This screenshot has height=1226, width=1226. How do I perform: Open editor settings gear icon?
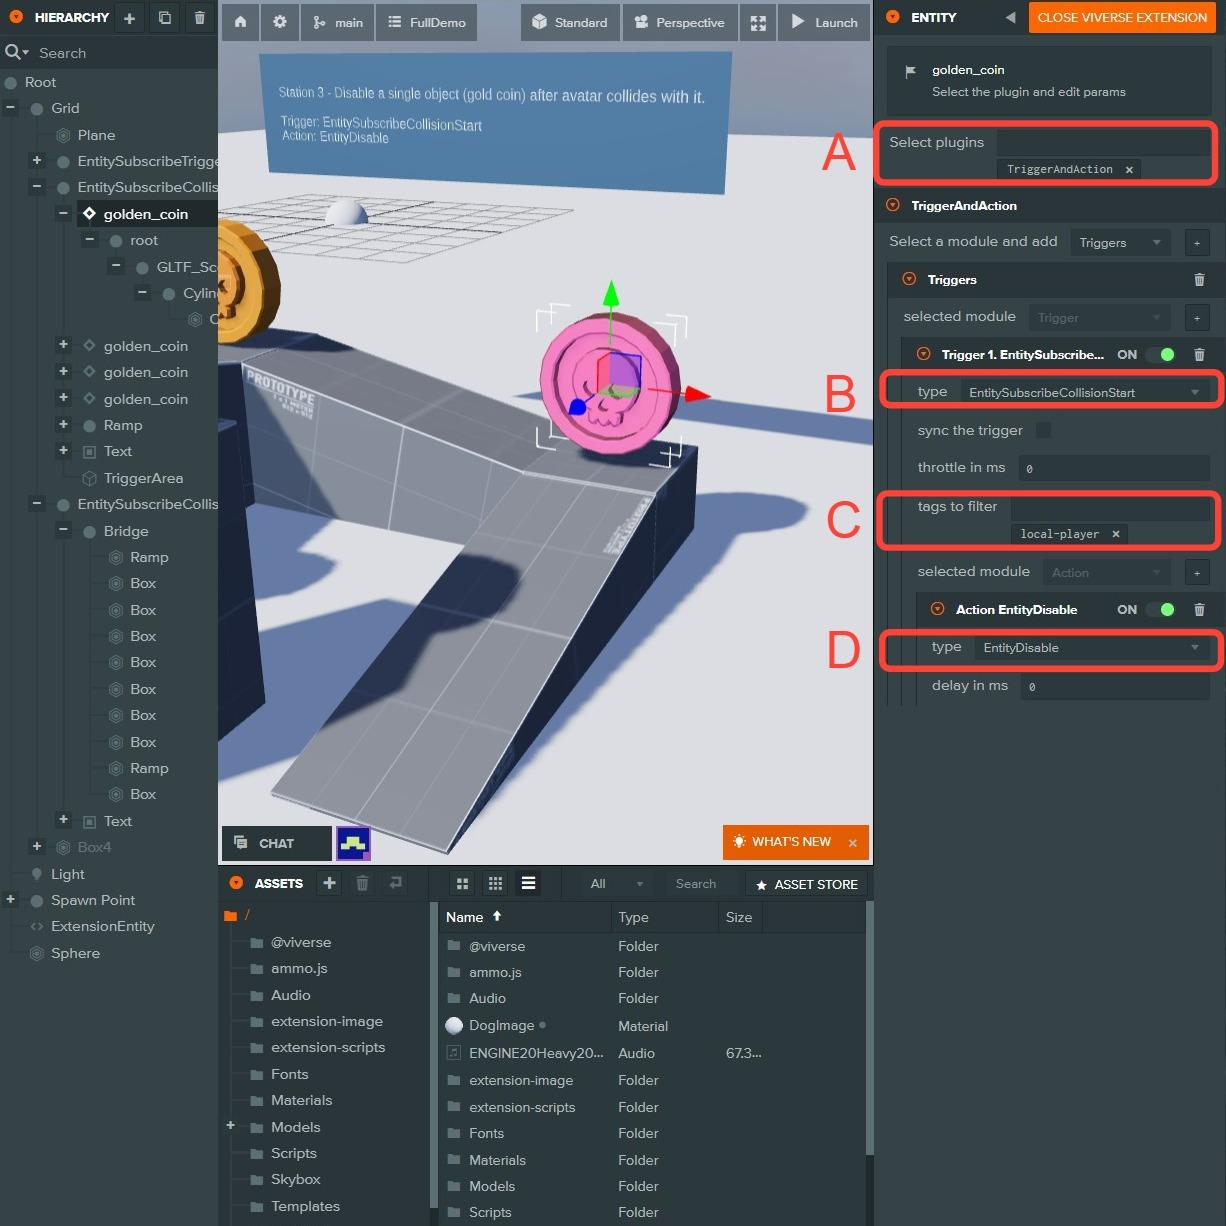coord(280,22)
